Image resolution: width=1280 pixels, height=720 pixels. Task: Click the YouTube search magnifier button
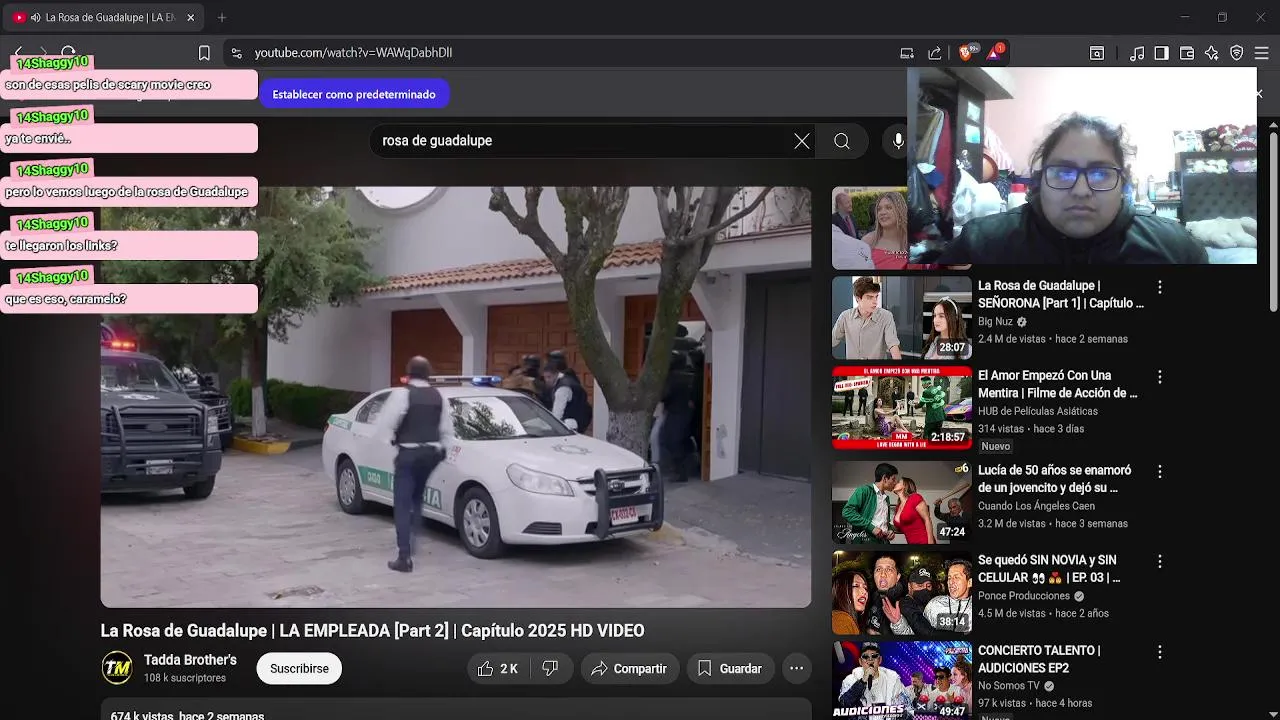pyautogui.click(x=842, y=141)
